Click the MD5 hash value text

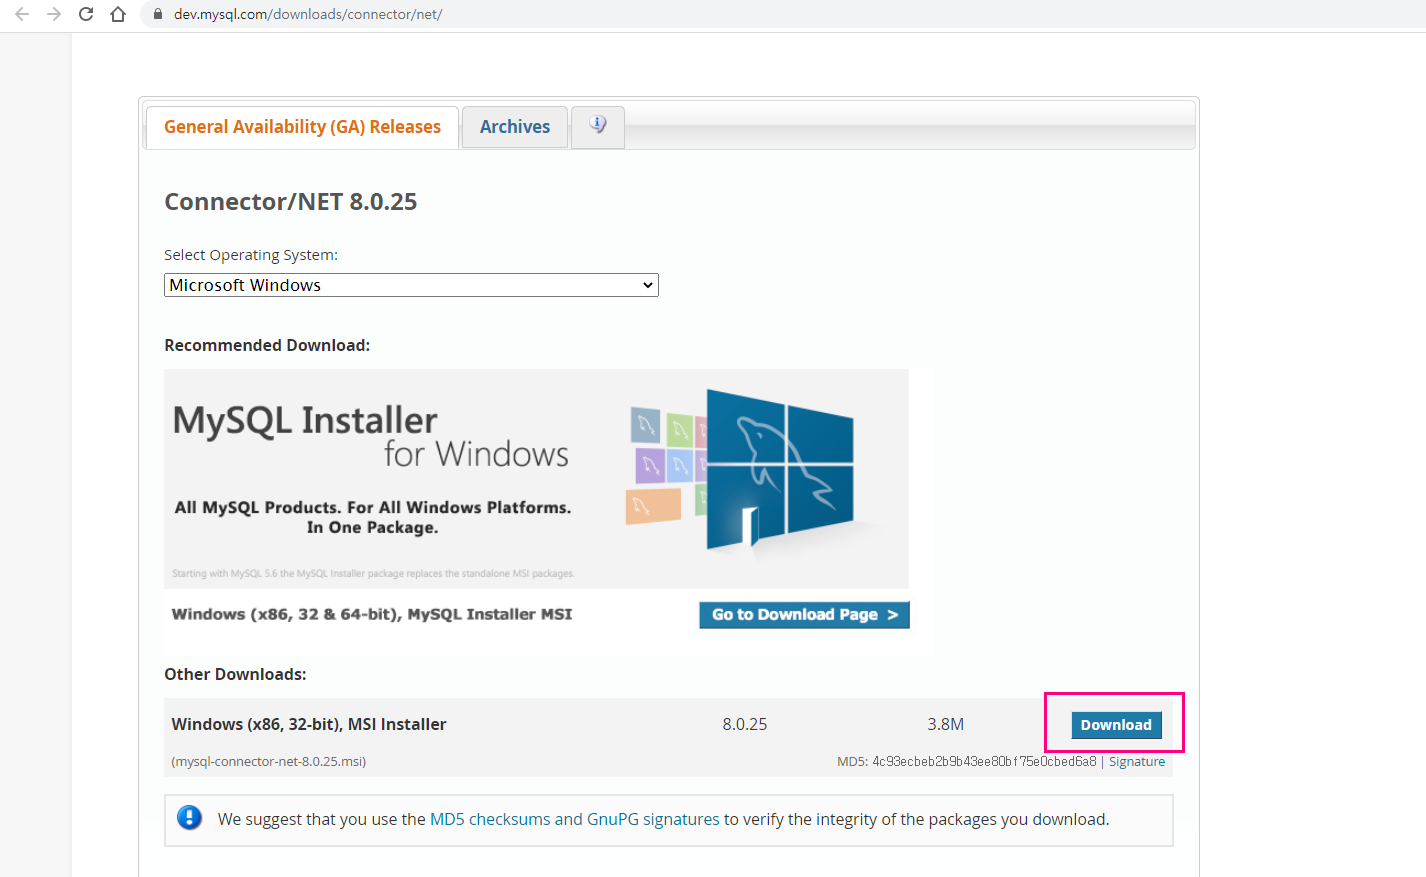(984, 762)
